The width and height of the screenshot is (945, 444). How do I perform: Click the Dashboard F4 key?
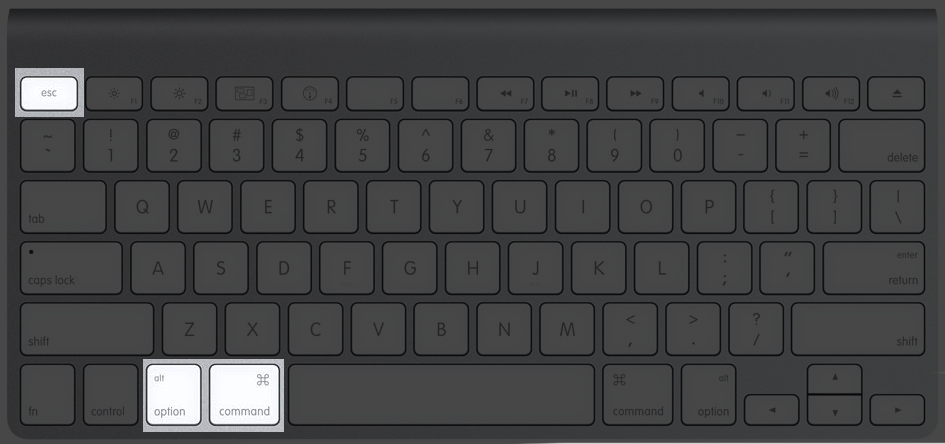click(x=309, y=93)
